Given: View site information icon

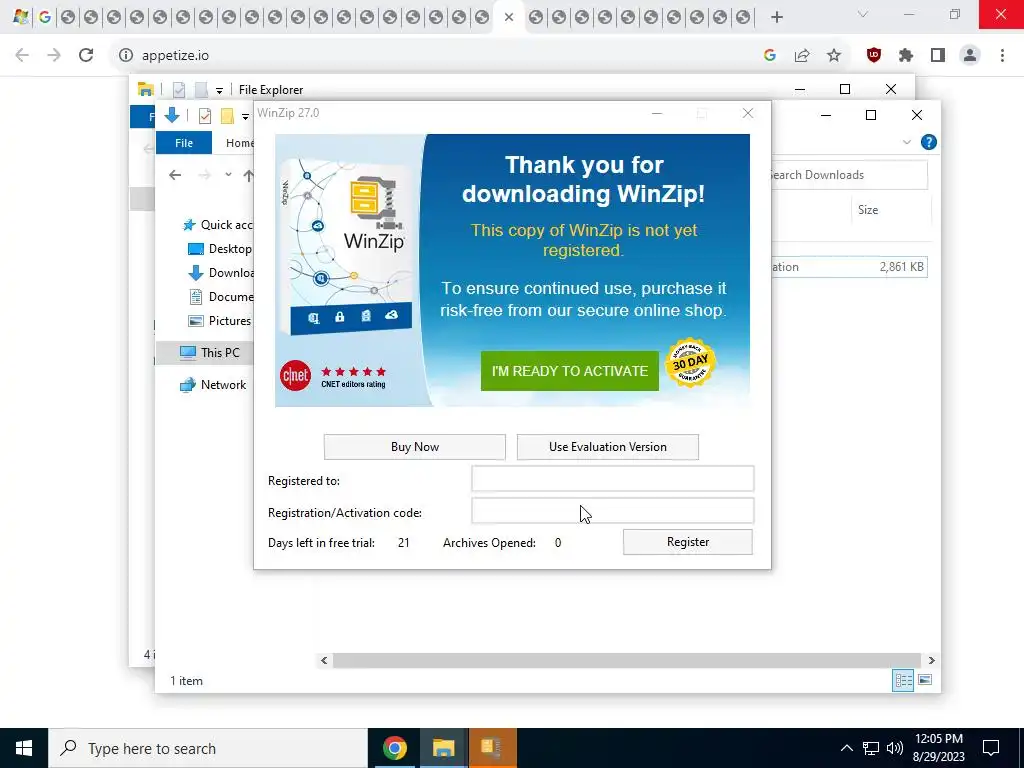Looking at the screenshot, I should pos(125,56).
